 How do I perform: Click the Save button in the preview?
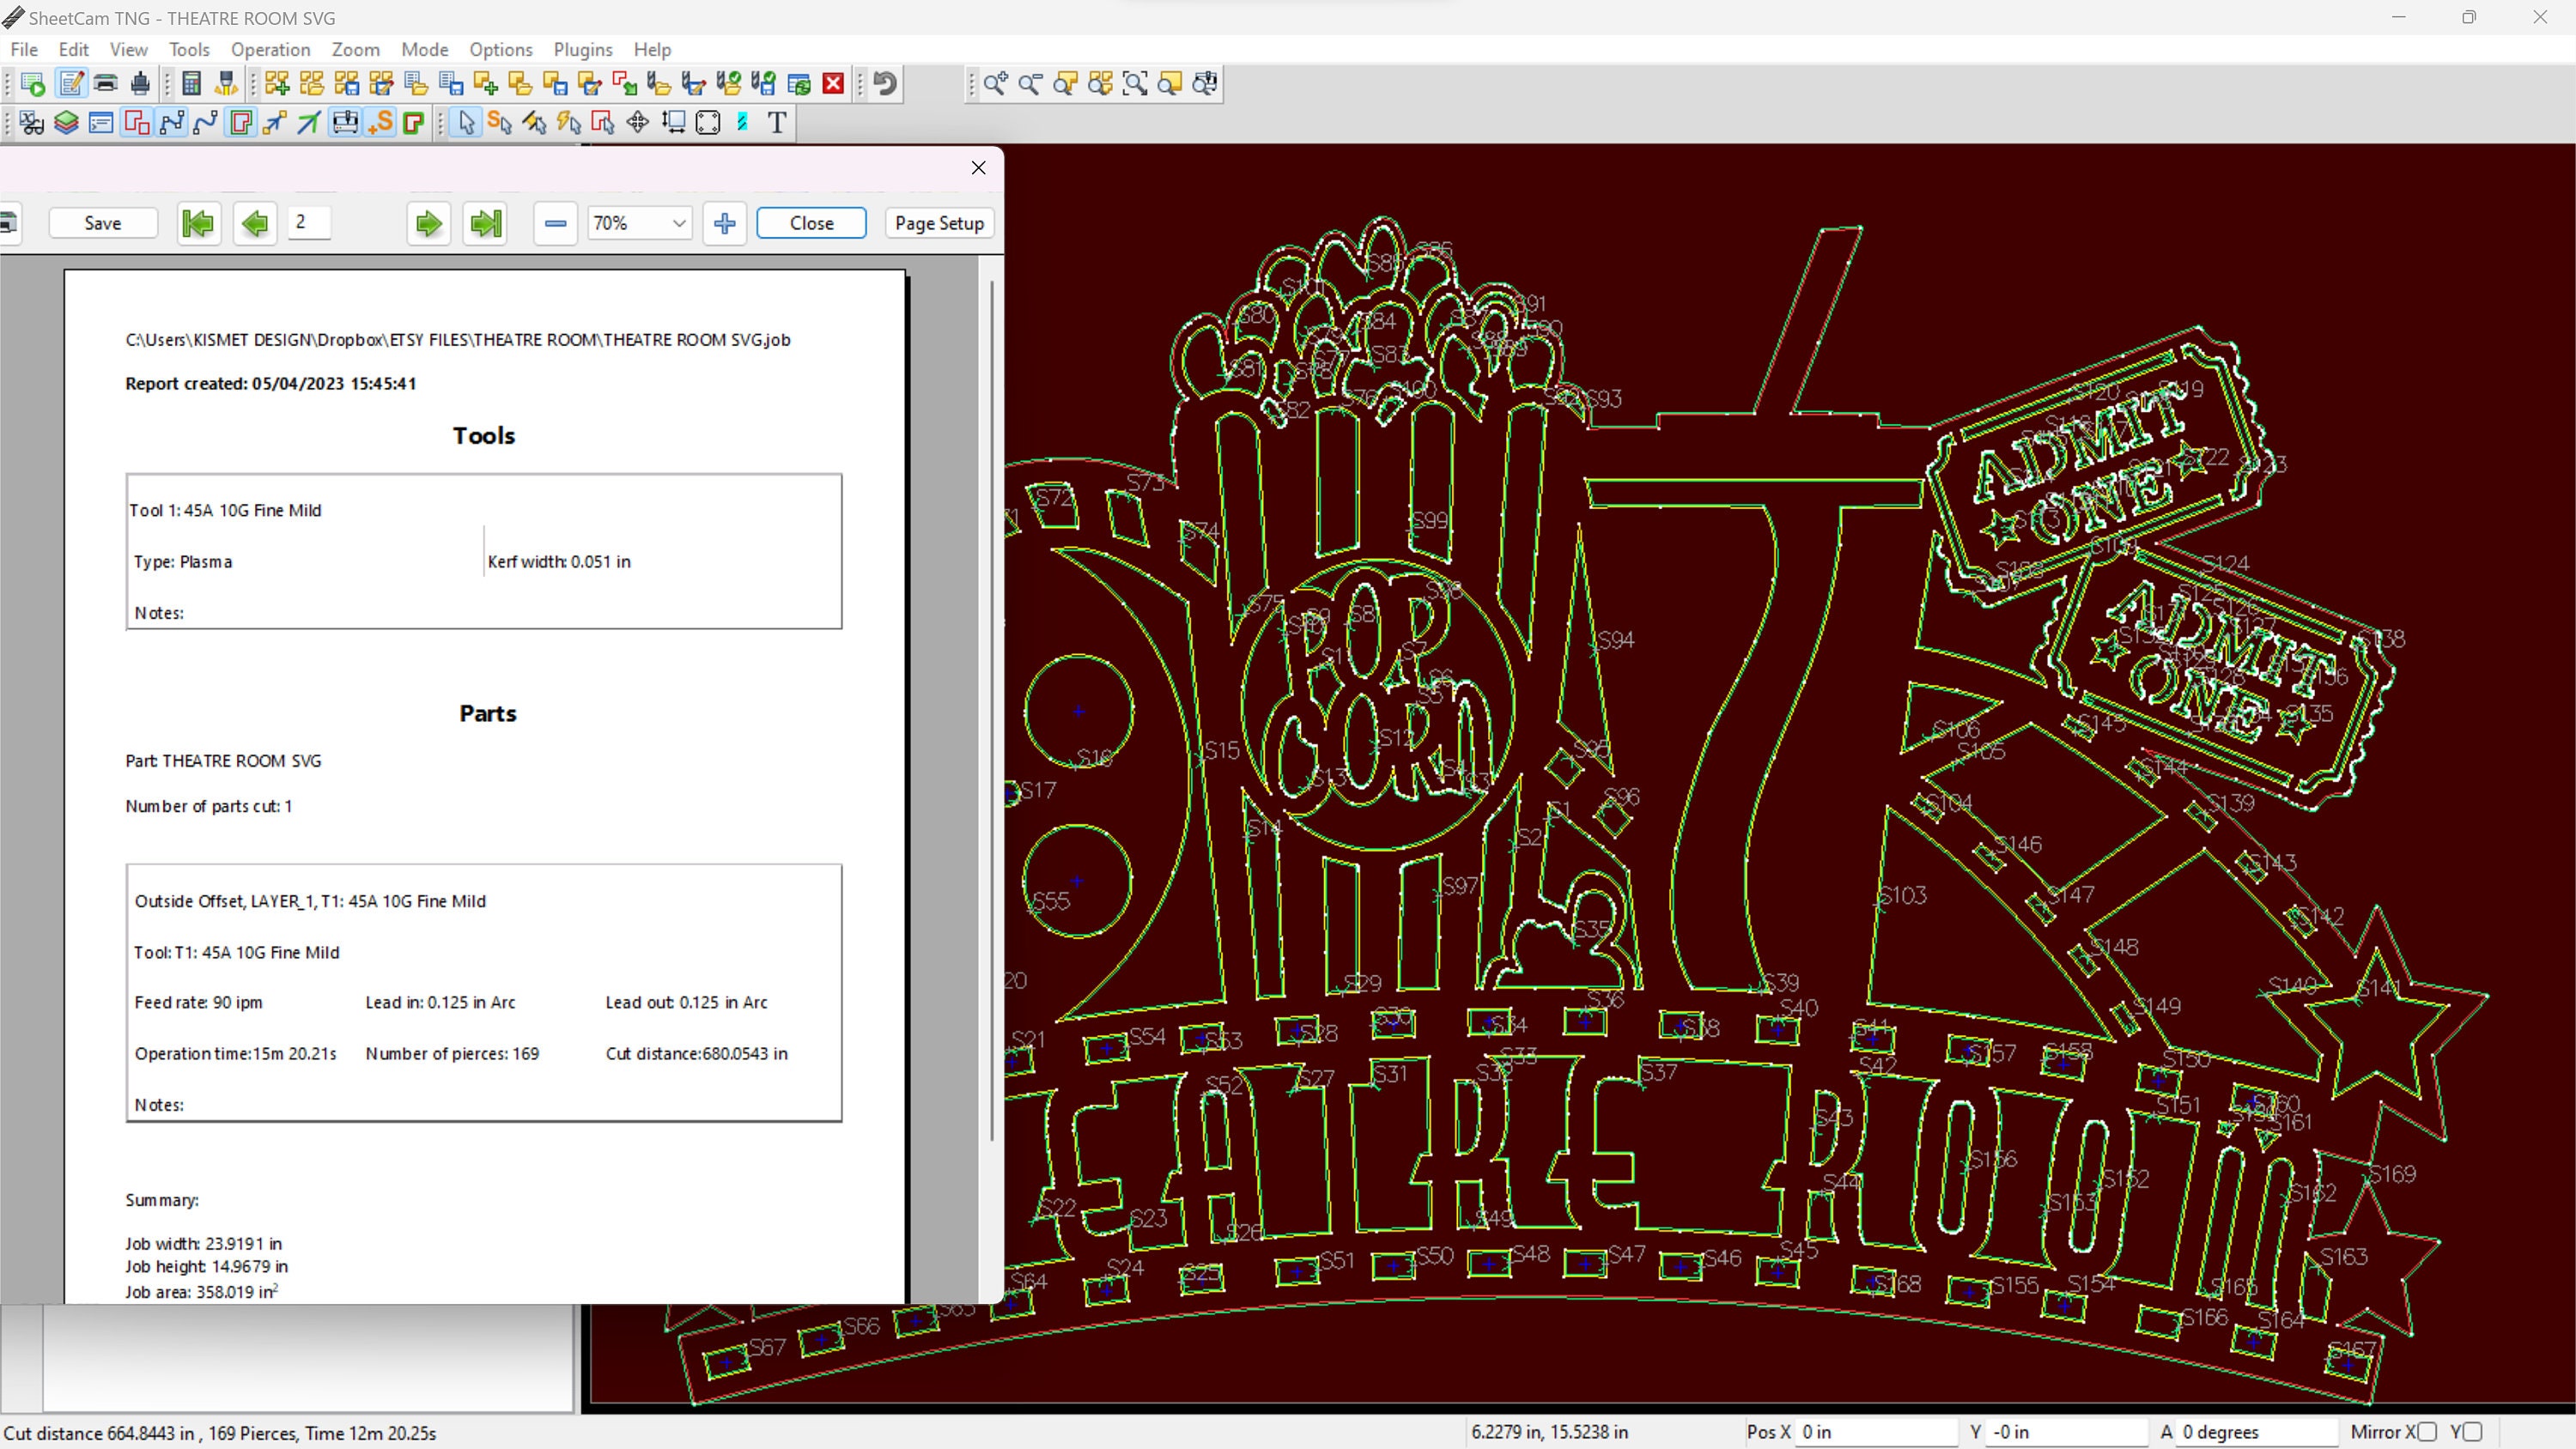click(x=103, y=222)
